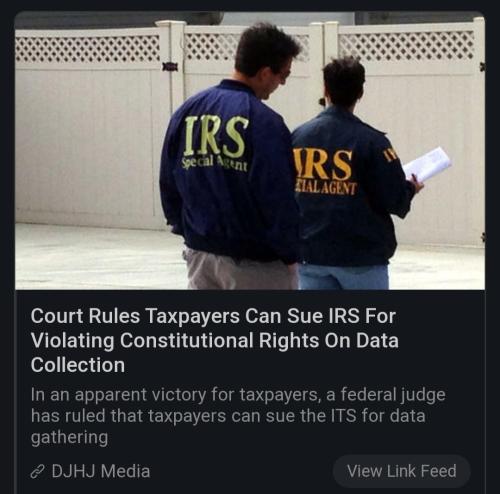Image resolution: width=500 pixels, height=494 pixels.
Task: Select the article description about federal judge
Action: (238, 416)
